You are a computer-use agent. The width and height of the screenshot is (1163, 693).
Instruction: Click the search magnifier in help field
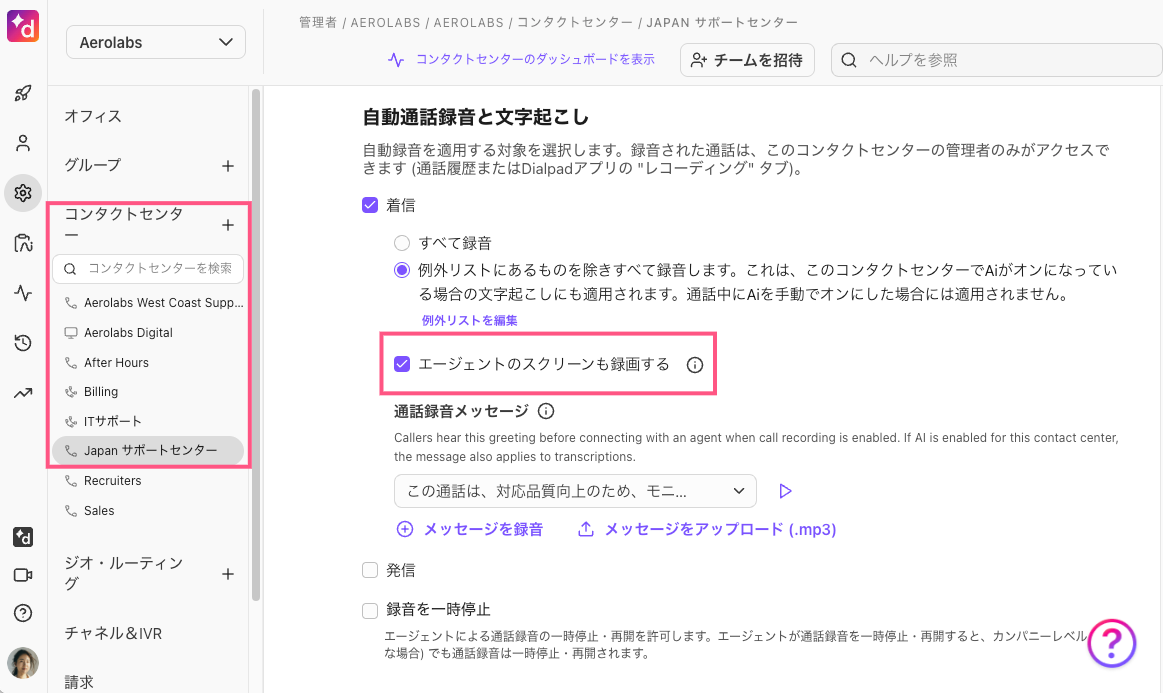849,60
